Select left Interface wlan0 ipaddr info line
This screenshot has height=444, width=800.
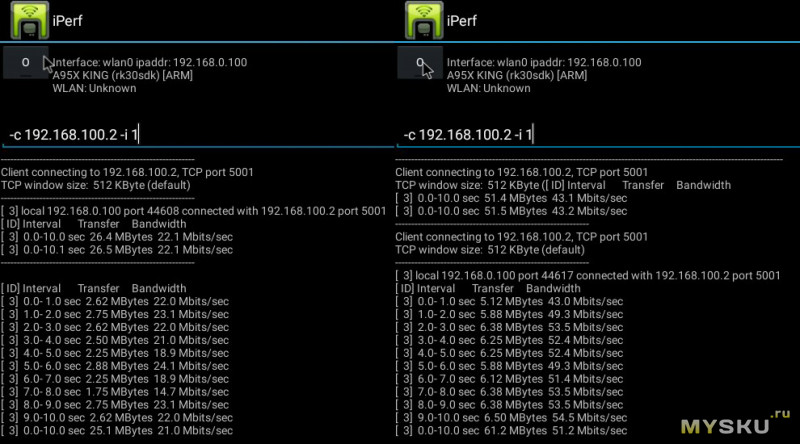click(x=150, y=62)
